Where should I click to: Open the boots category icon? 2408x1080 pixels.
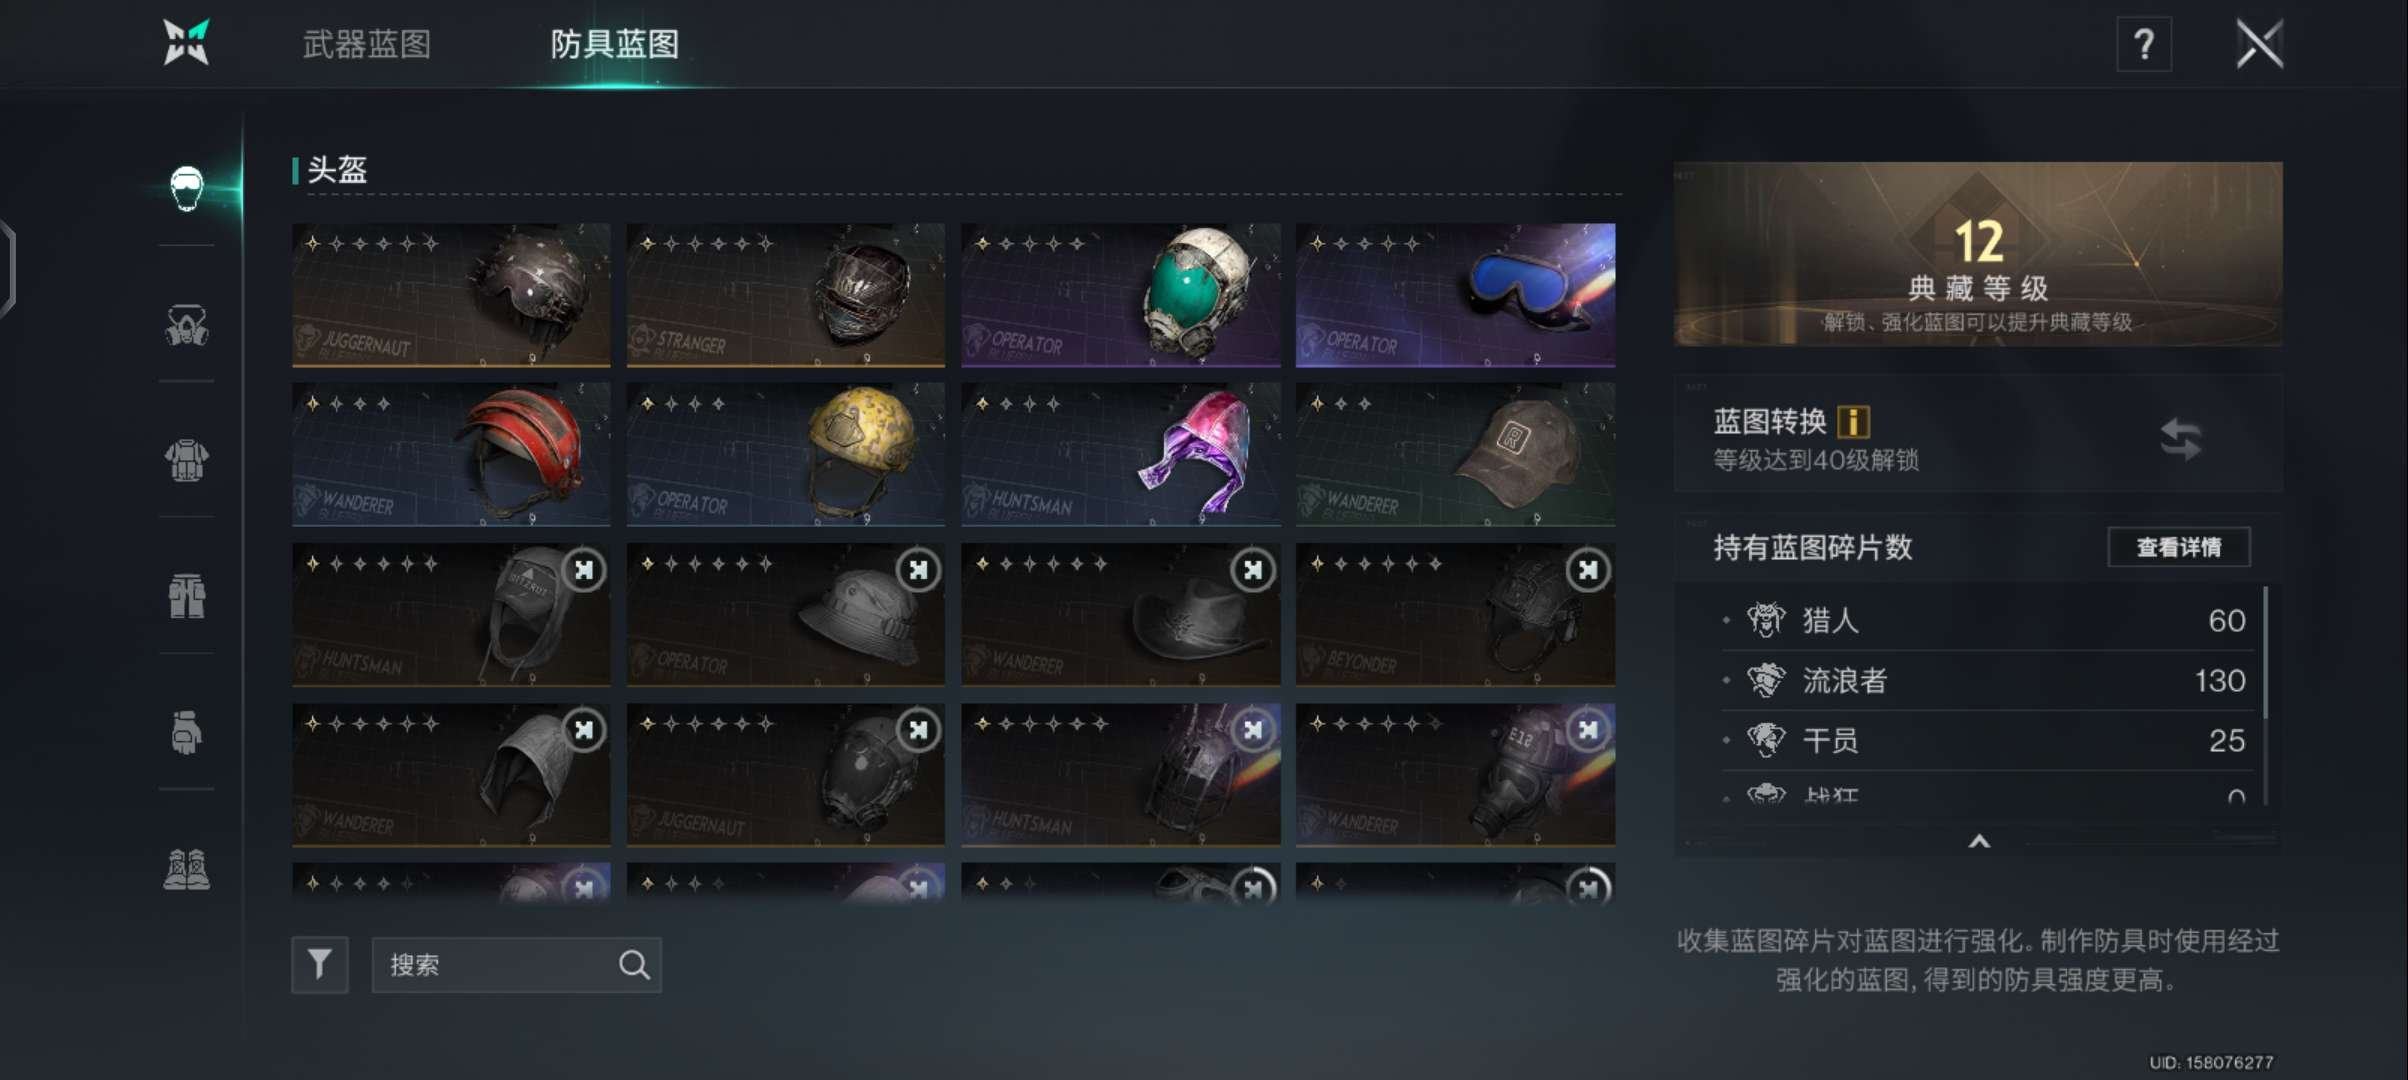[187, 869]
